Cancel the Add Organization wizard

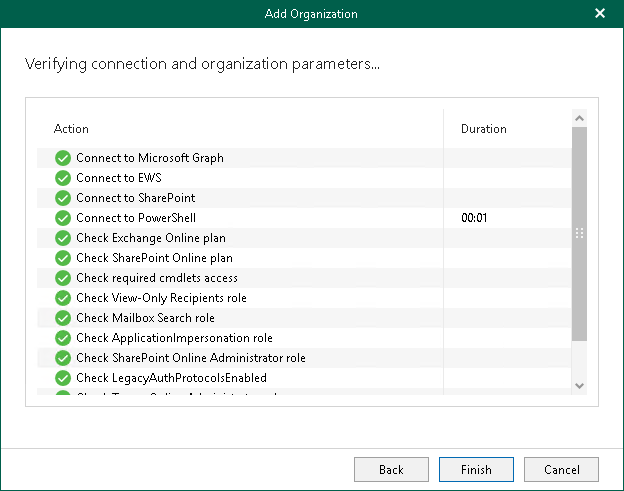click(x=561, y=469)
